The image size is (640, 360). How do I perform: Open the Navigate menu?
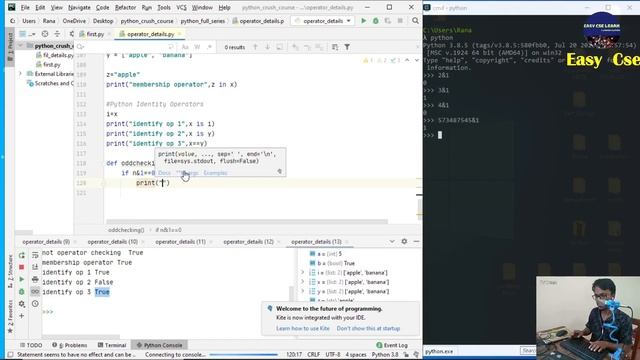[x=79, y=7]
